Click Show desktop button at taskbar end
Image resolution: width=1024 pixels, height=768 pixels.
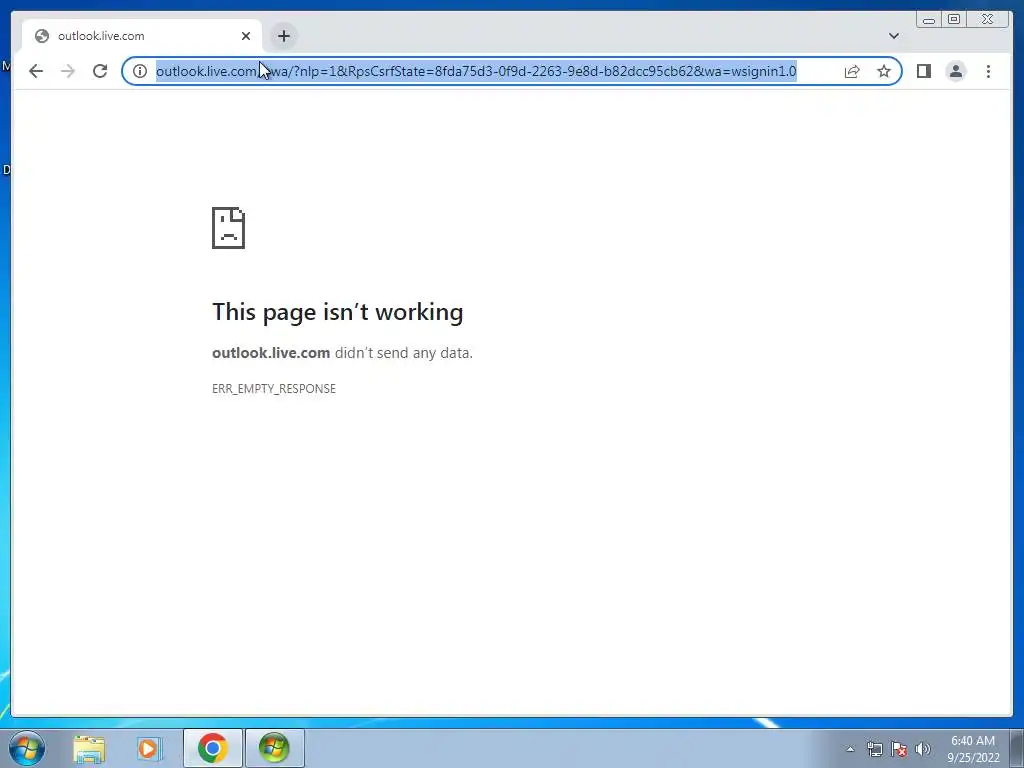(x=1017, y=748)
